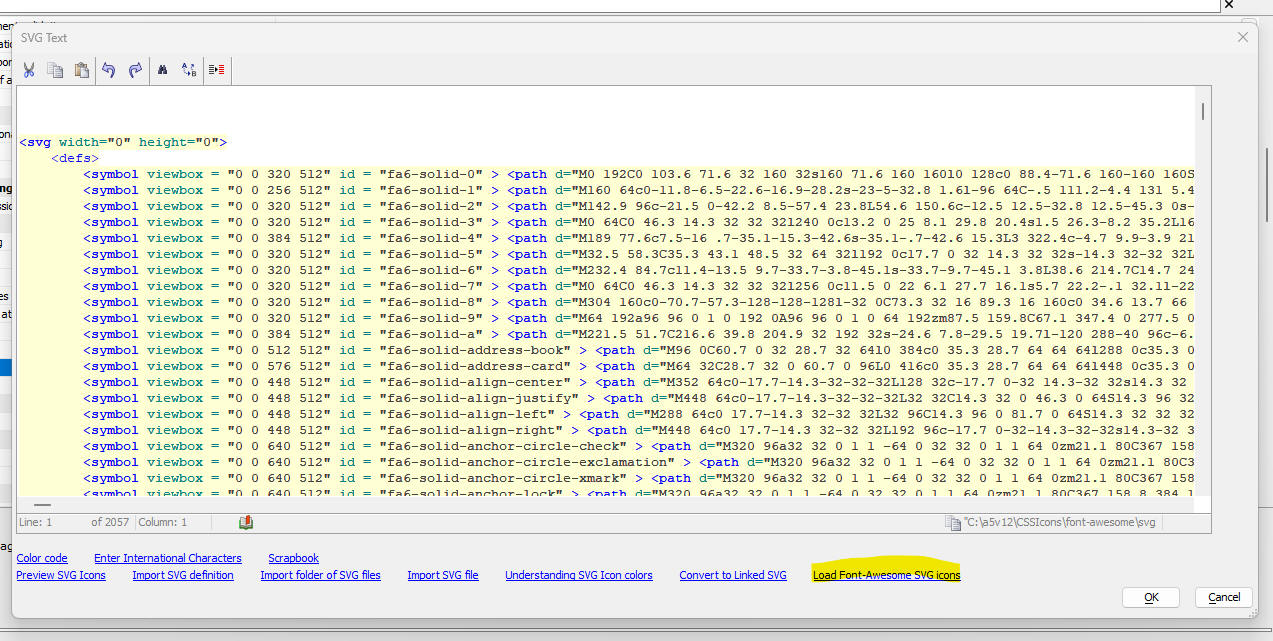This screenshot has width=1273, height=641.
Task: Open the Color code link
Action: 42,558
